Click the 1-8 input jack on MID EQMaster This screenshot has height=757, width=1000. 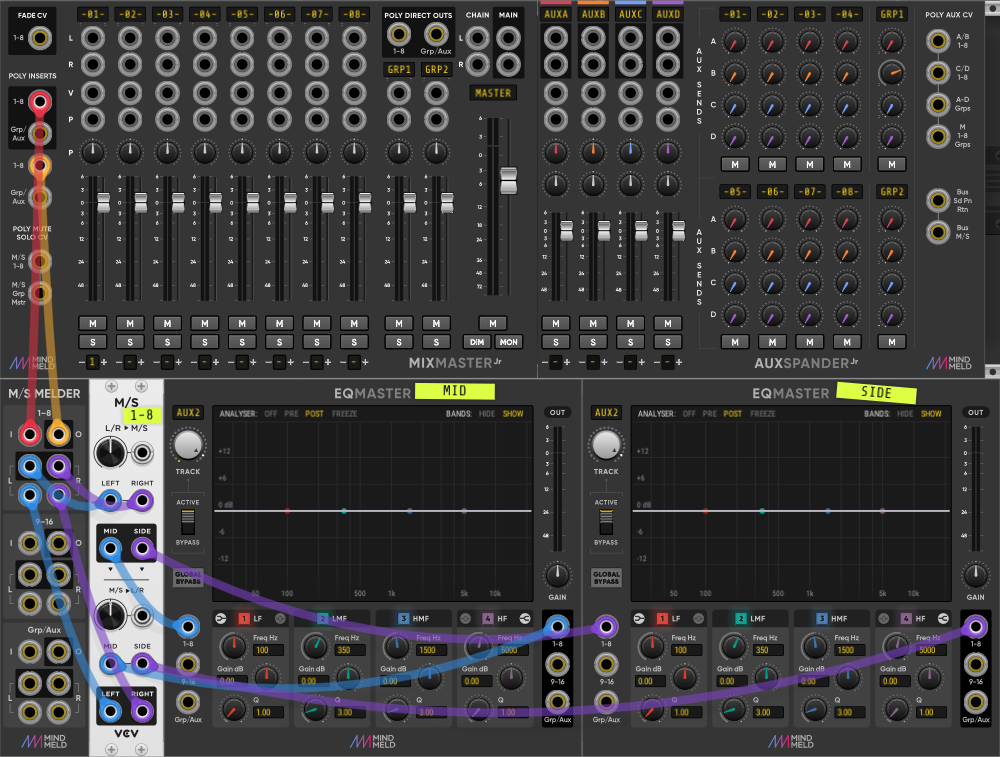pos(188,626)
